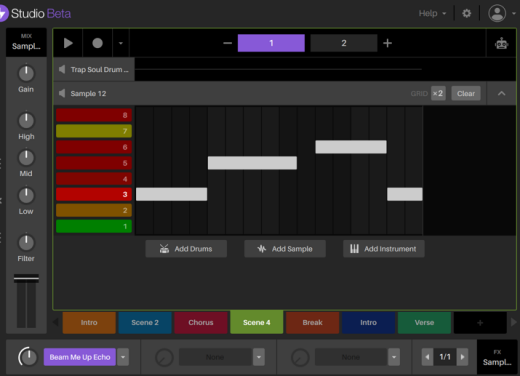Click the volume fader handle
This screenshot has width=520, height=376.
tap(26, 279)
